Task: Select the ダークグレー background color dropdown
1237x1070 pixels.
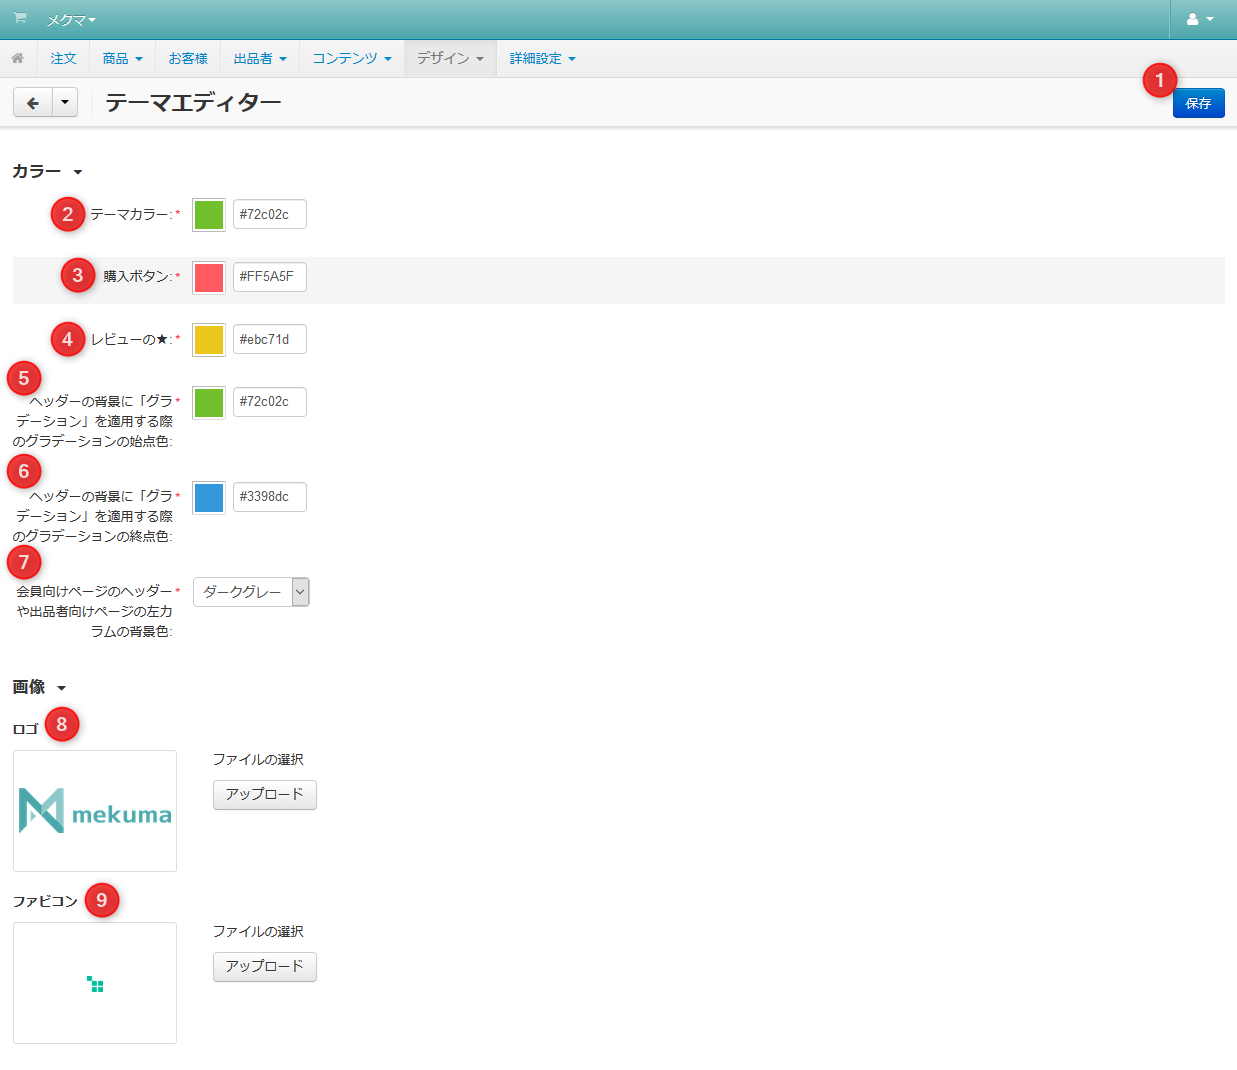Action: click(251, 592)
